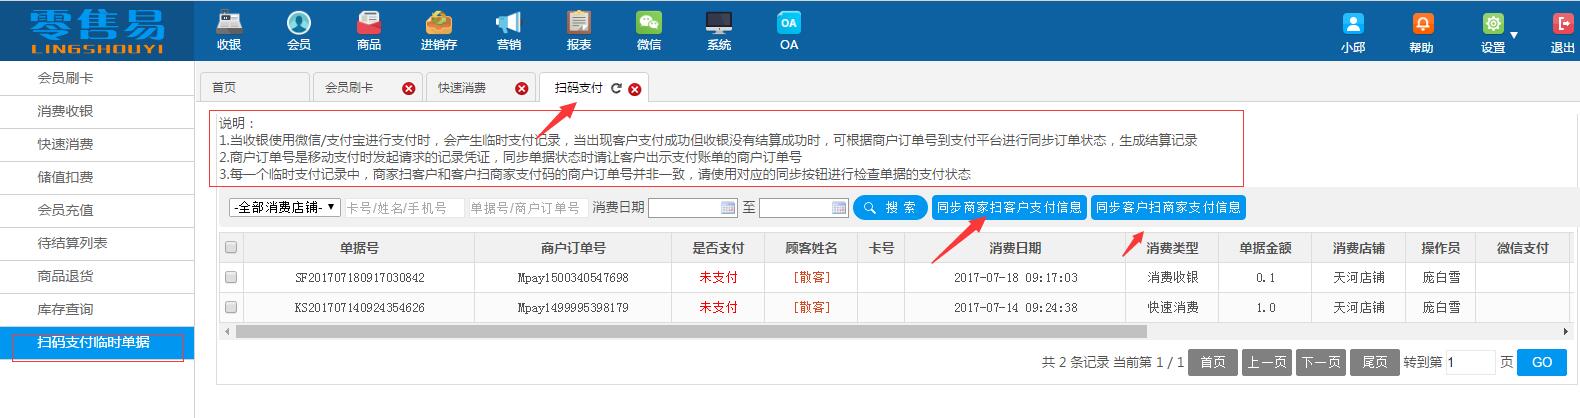This screenshot has width=1580, height=418.
Task: Click the 上一页 previous page button
Action: [1266, 362]
